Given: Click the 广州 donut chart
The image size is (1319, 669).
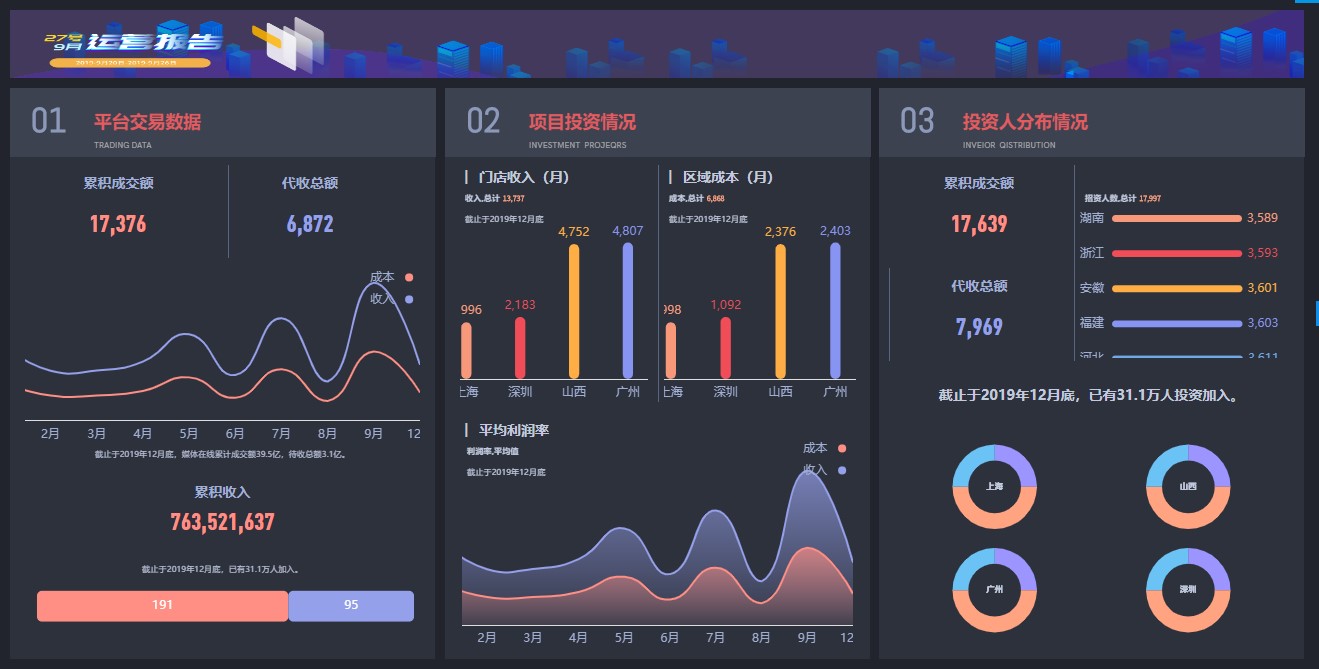Looking at the screenshot, I should [994, 590].
